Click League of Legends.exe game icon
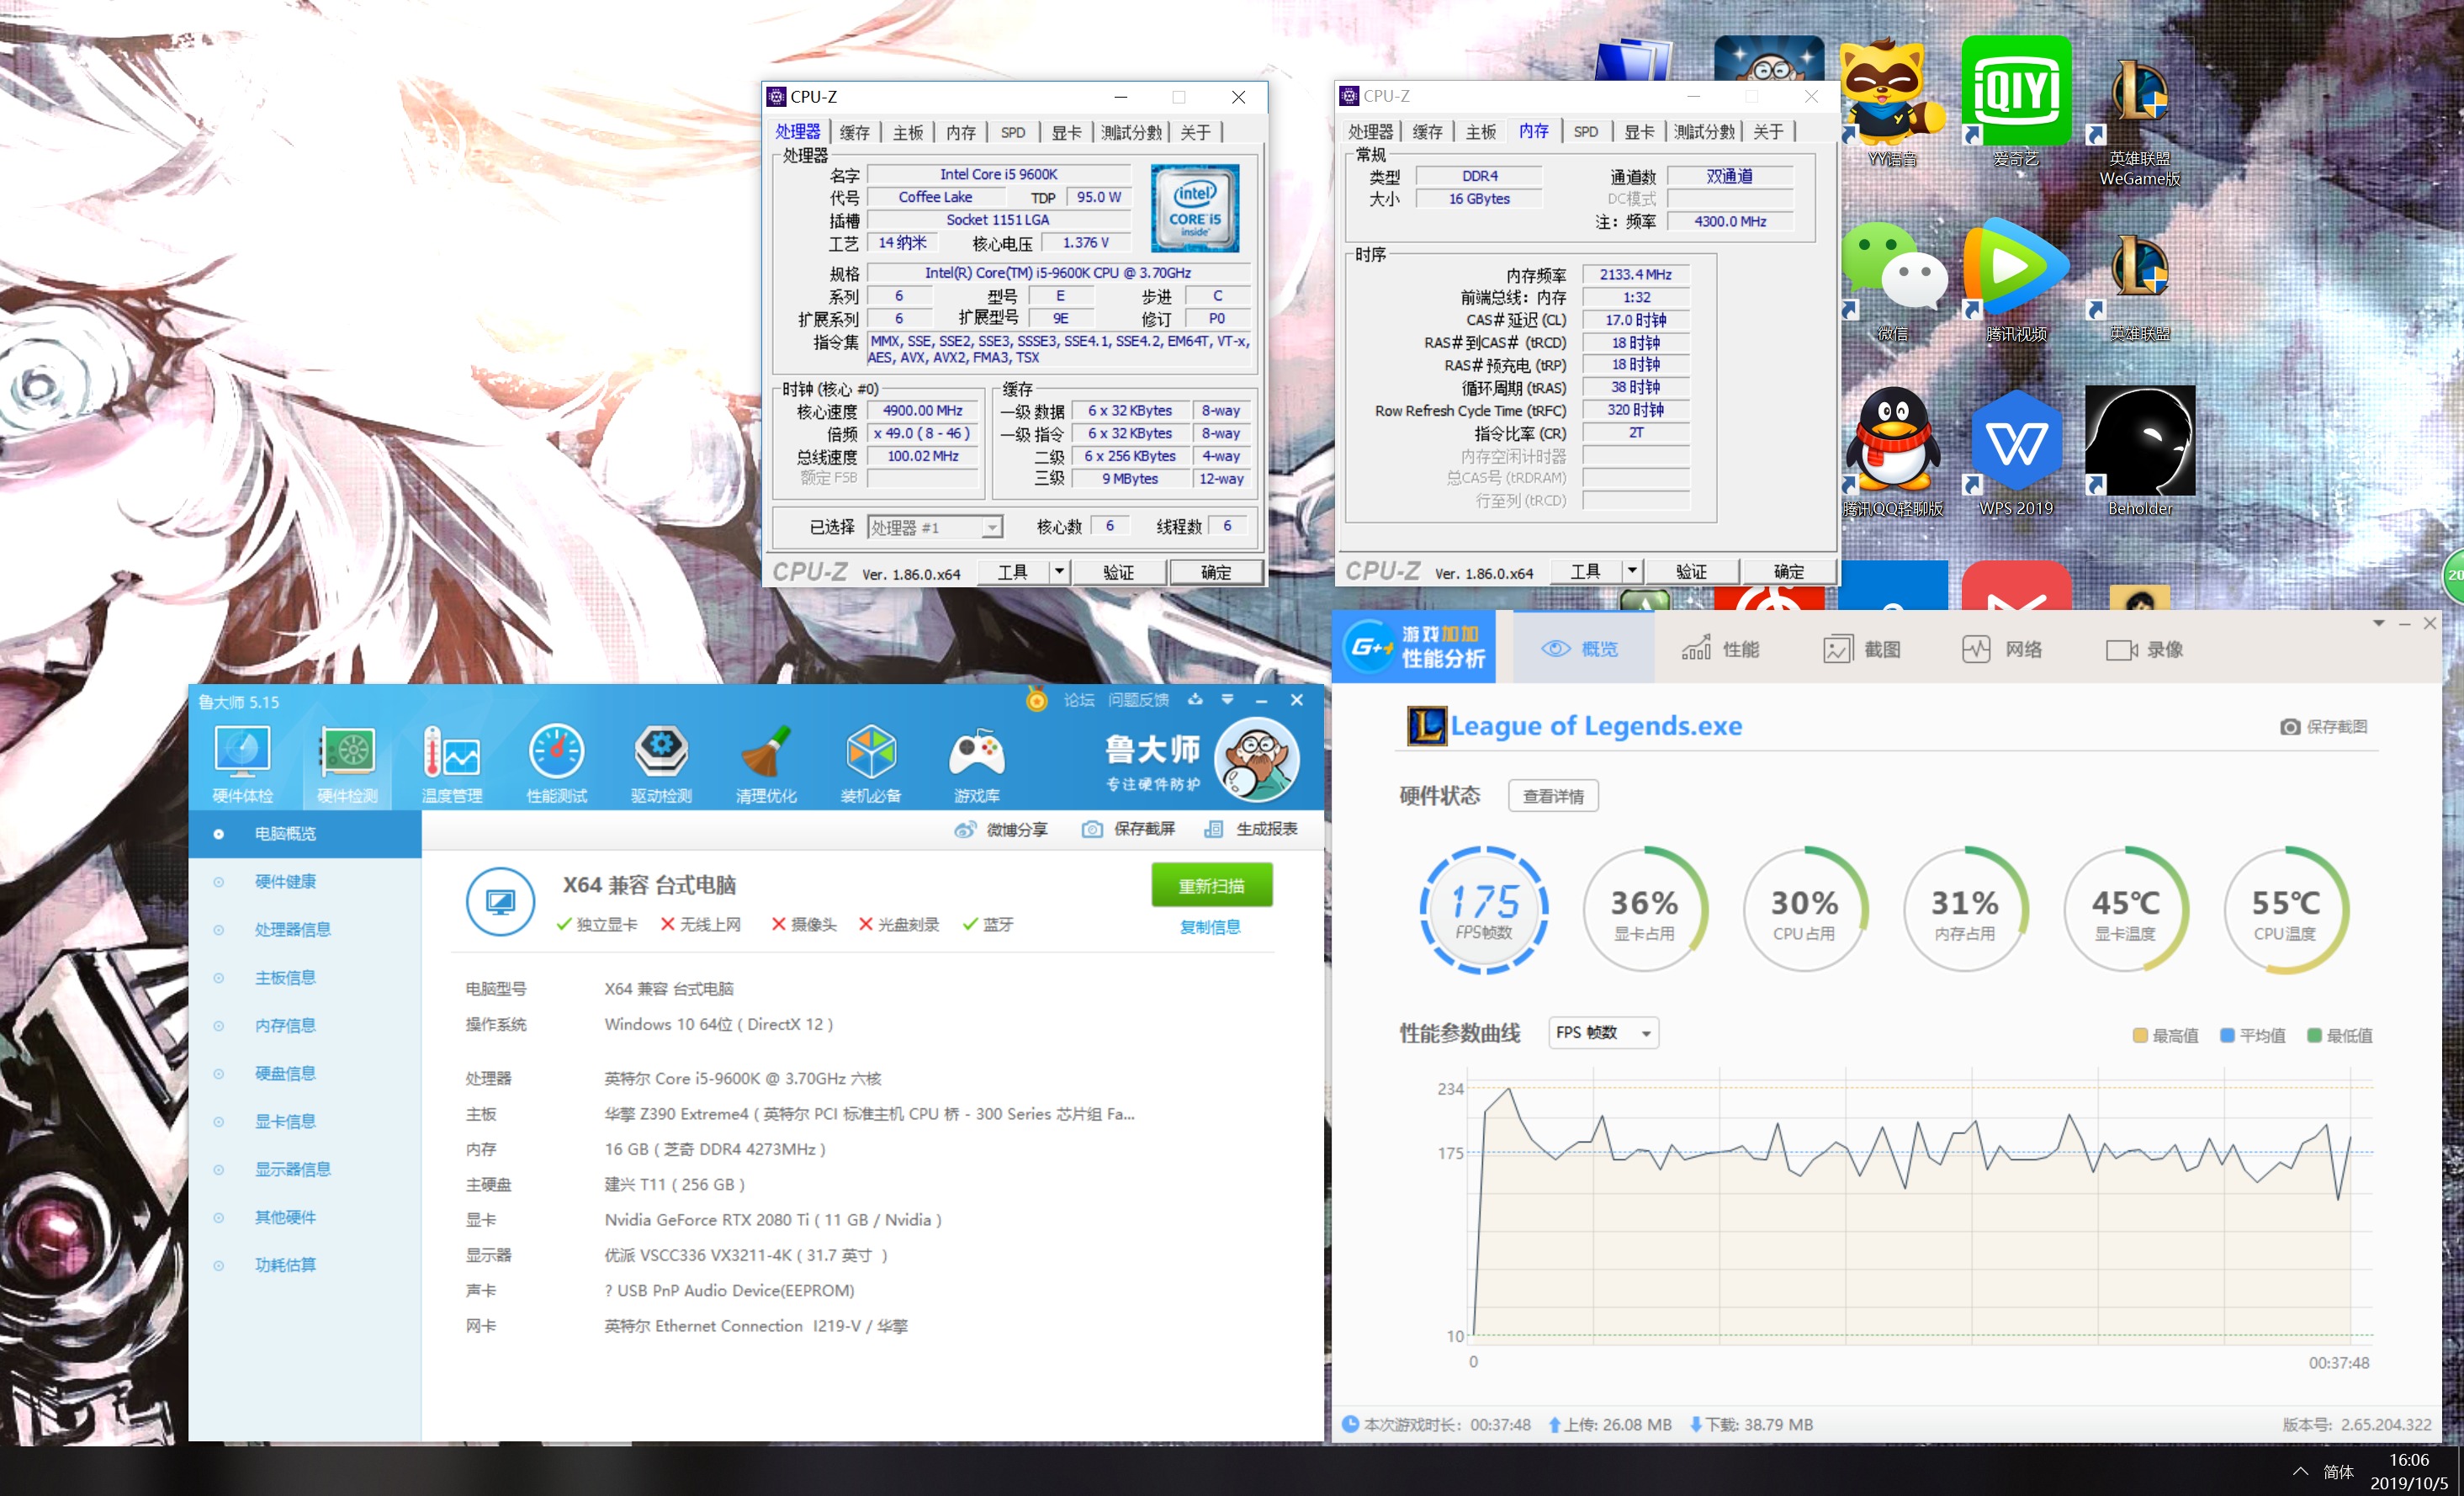The height and width of the screenshot is (1496, 2464). pos(1427,726)
